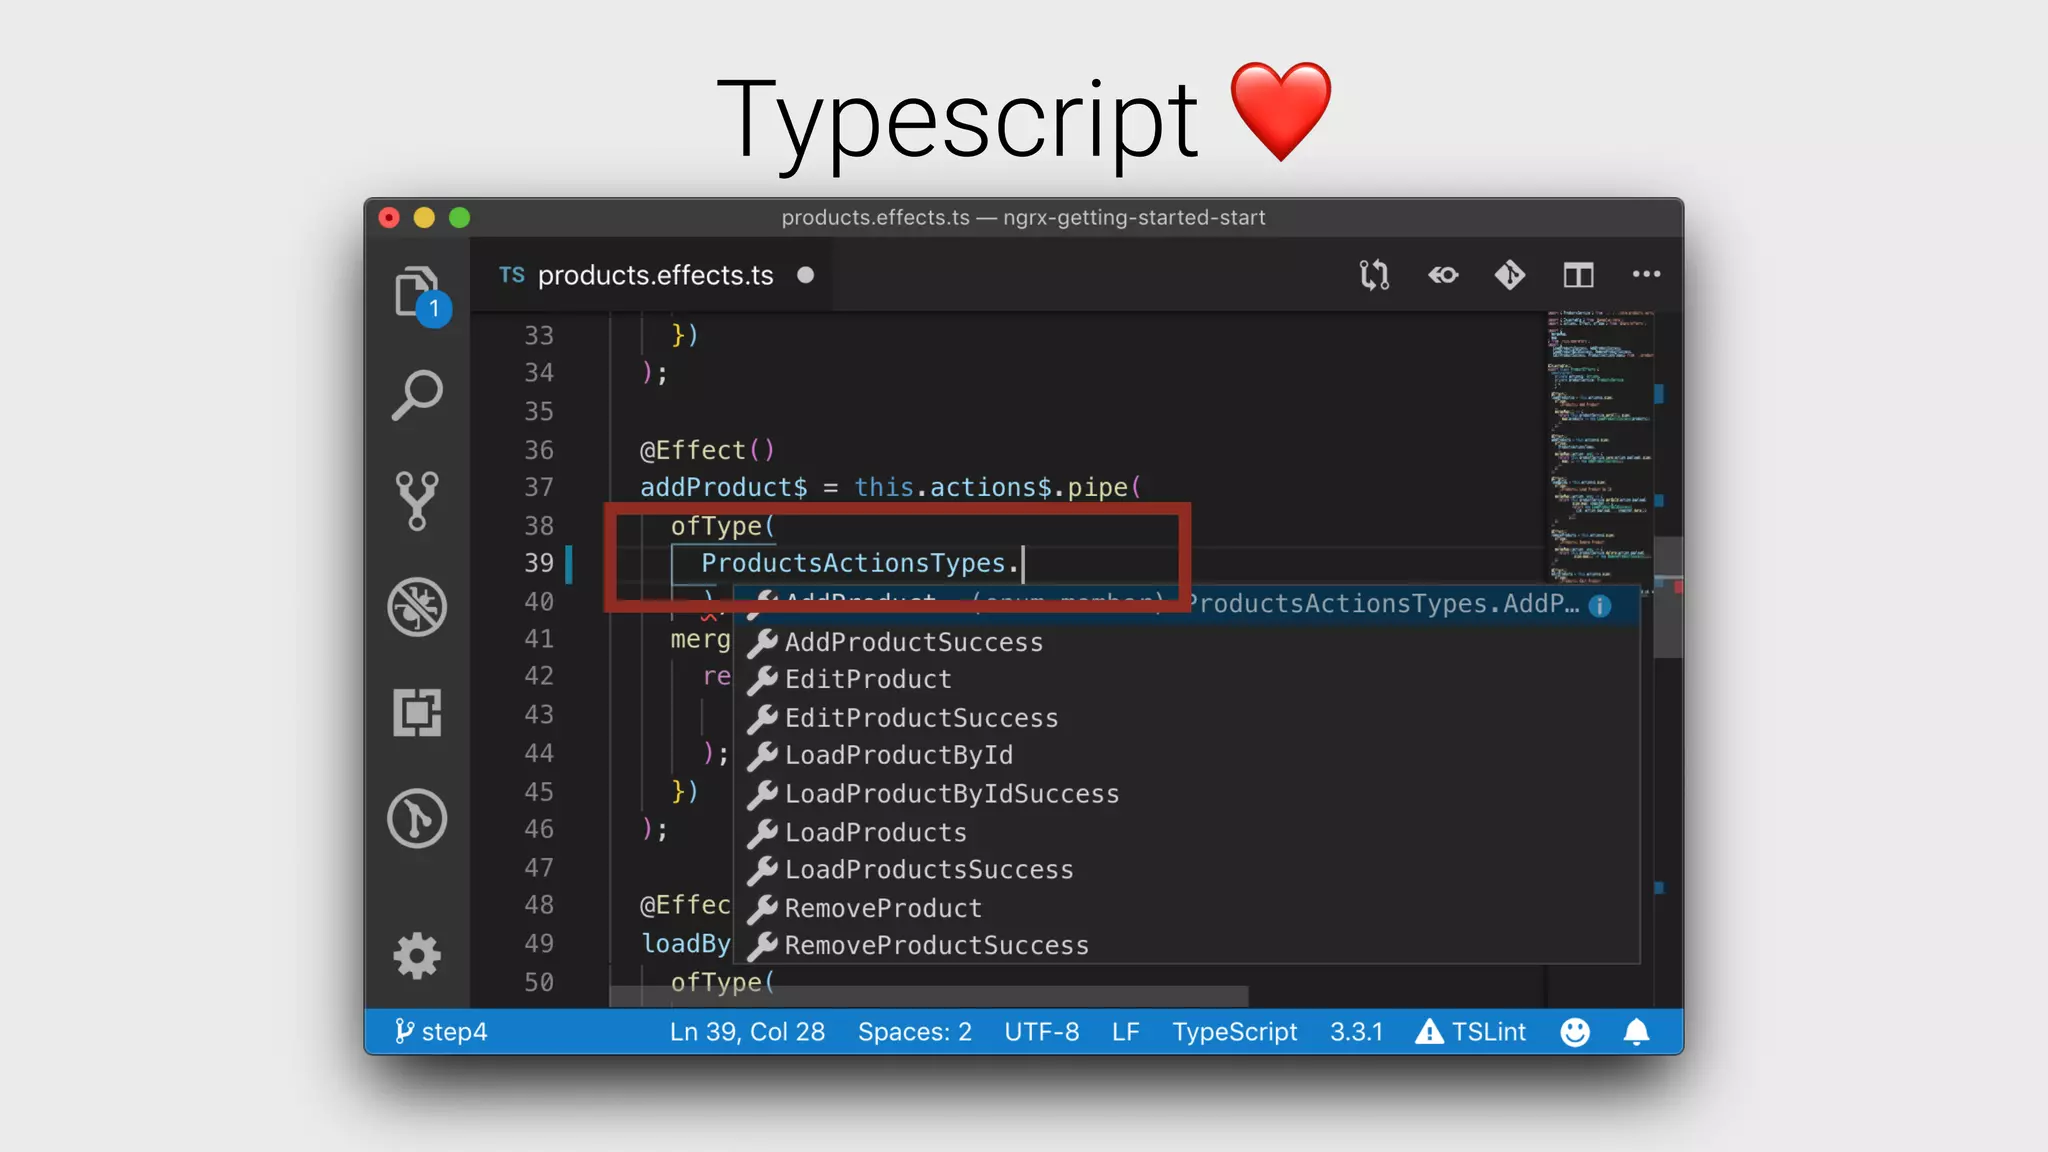The width and height of the screenshot is (2048, 1152).
Task: Open notifications bell icon
Action: (x=1636, y=1032)
